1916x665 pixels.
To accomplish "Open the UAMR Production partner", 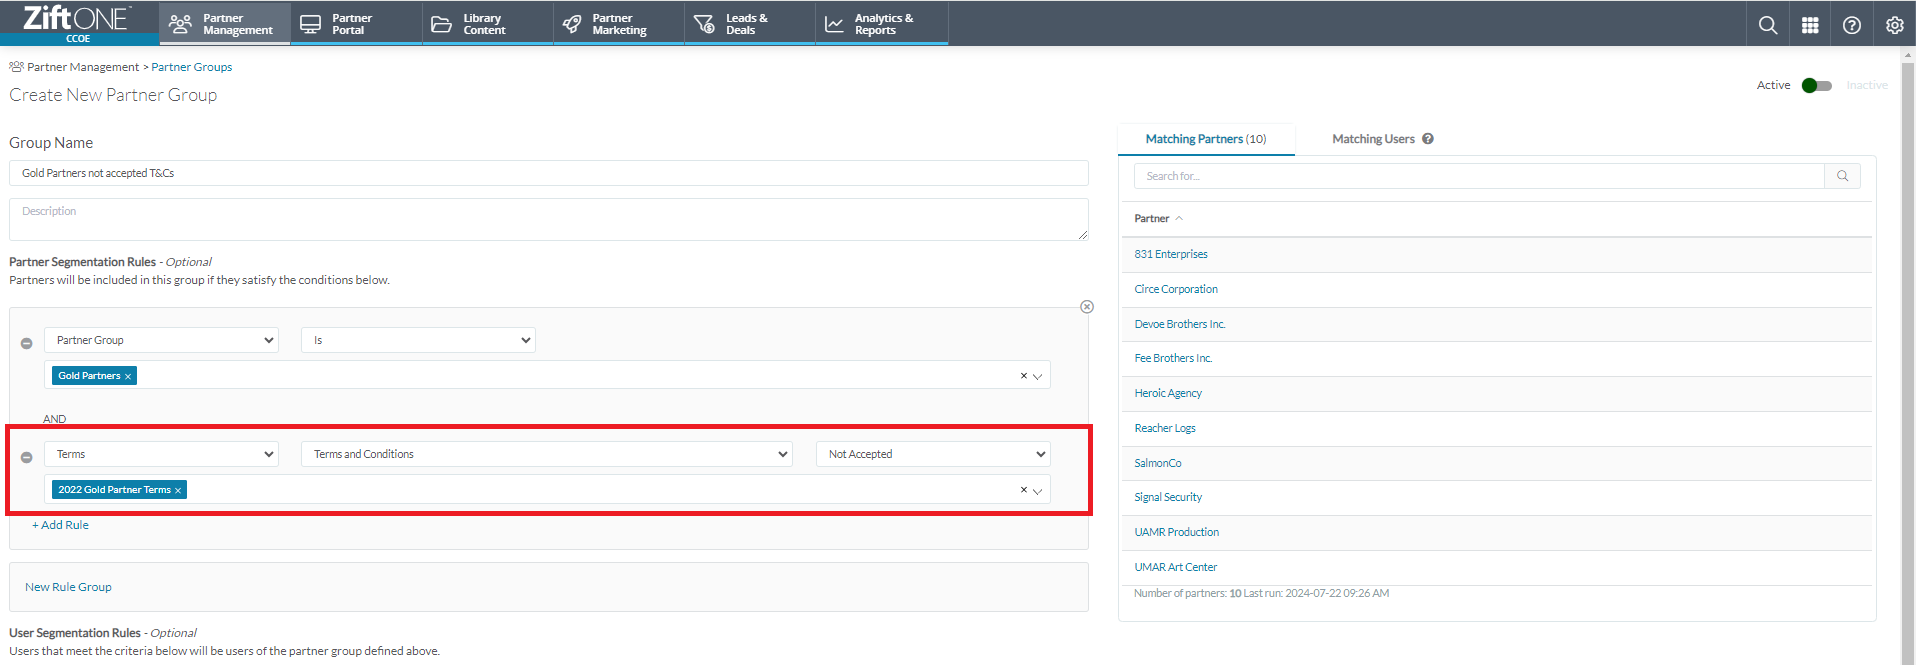I will tap(1177, 532).
